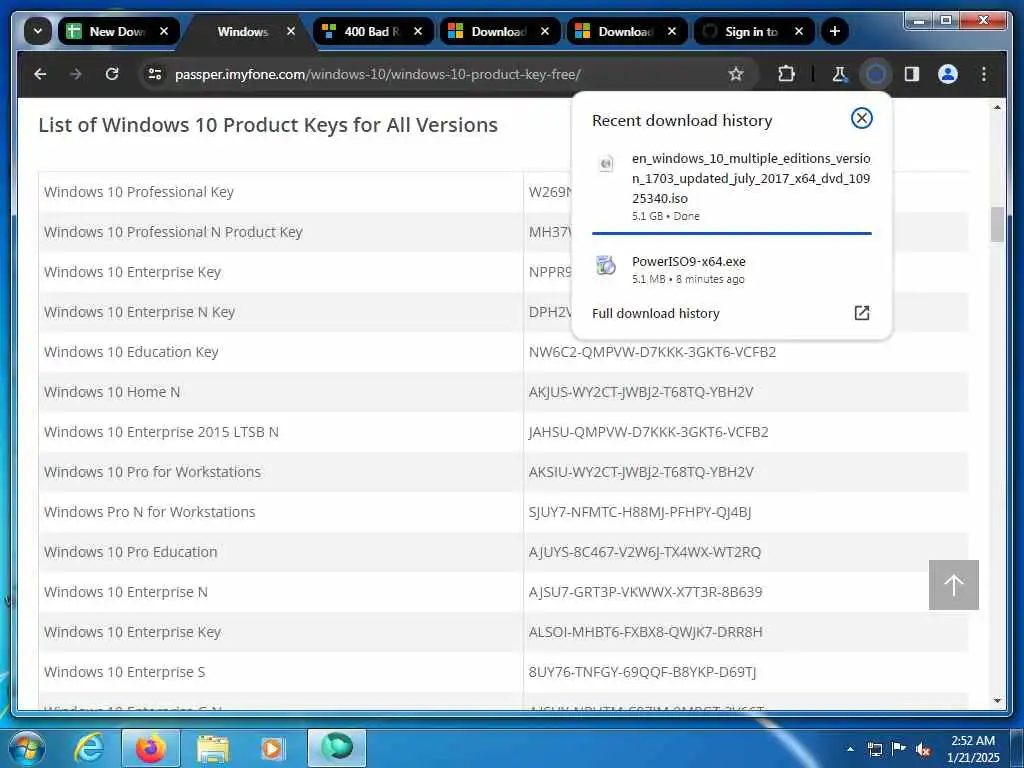Launch Internet Explorer from the taskbar
This screenshot has height=768, width=1024.
tap(89, 748)
